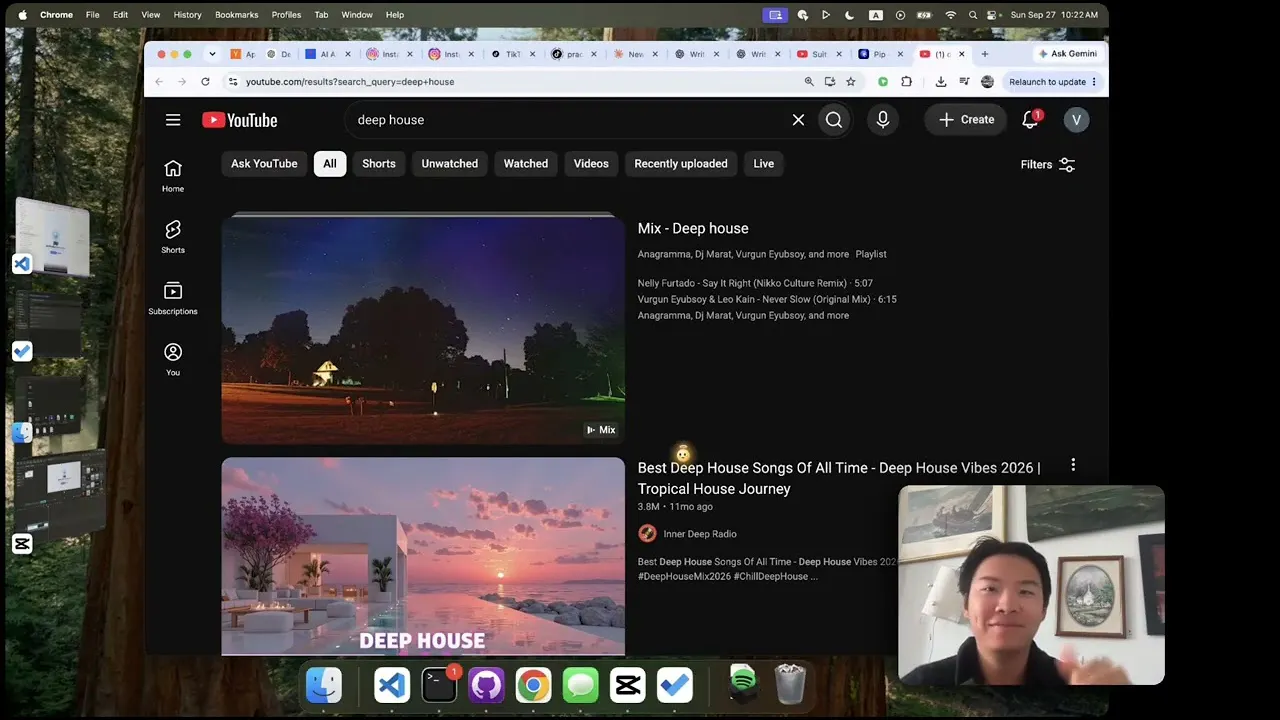Click the magnifier search button
The image size is (1280, 720).
pos(834,120)
